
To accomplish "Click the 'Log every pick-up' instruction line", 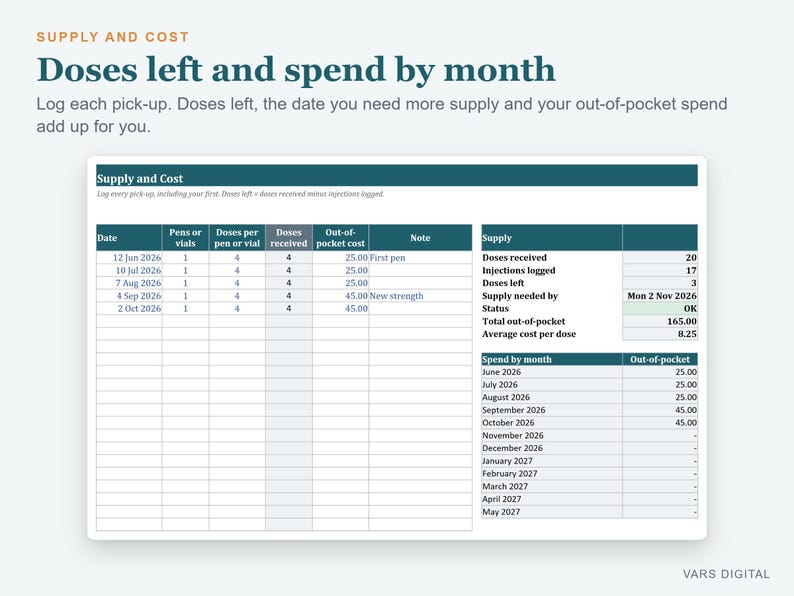I will pyautogui.click(x=241, y=194).
